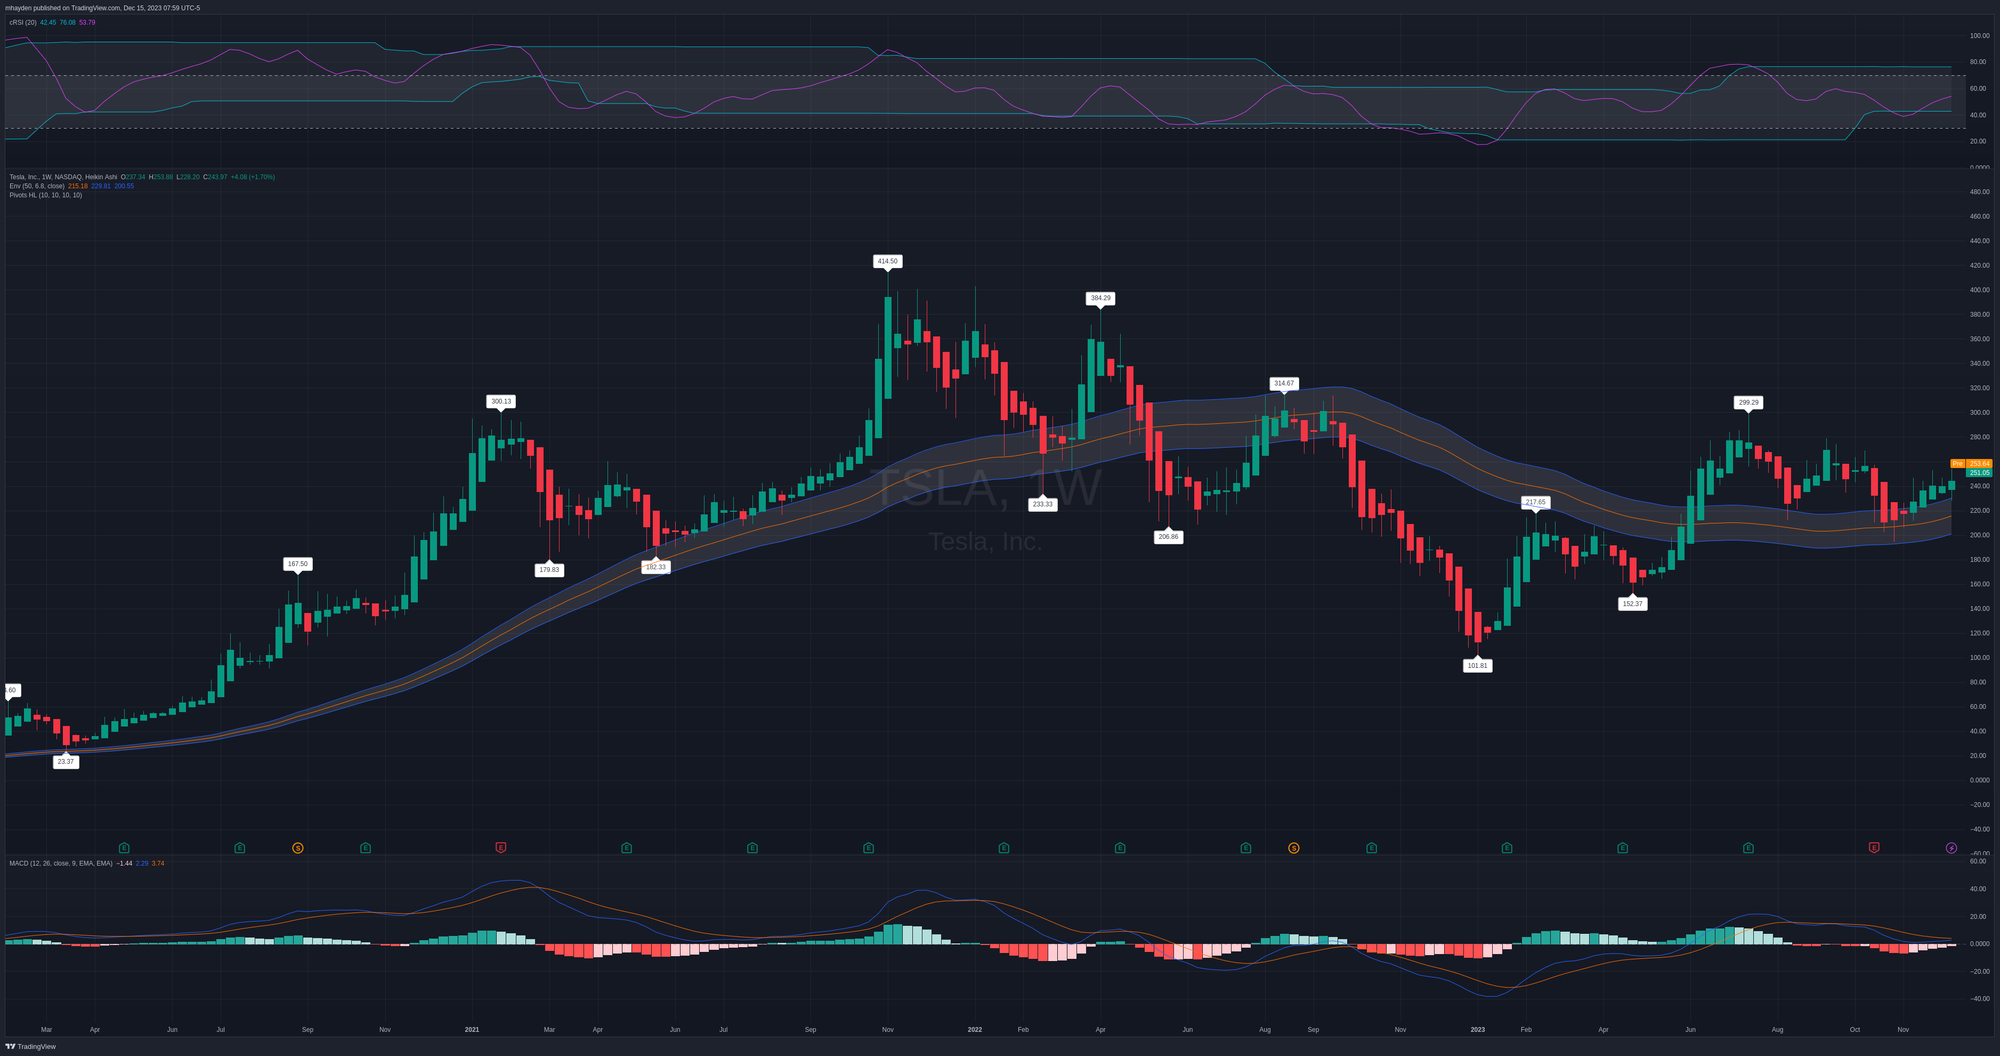
Task: Open the green earnings marker of October 2021
Action: (x=868, y=848)
